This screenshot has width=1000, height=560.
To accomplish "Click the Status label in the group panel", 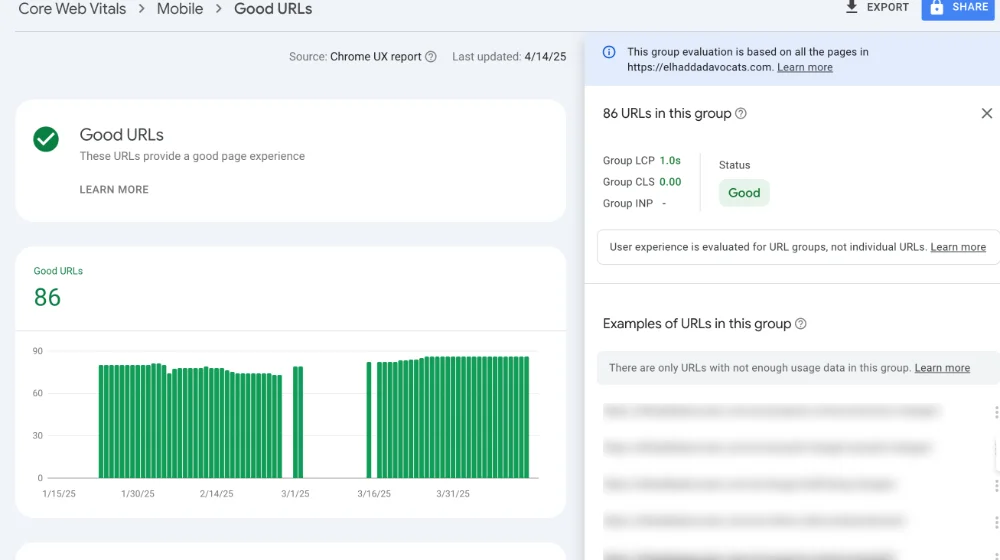I will click(735, 165).
